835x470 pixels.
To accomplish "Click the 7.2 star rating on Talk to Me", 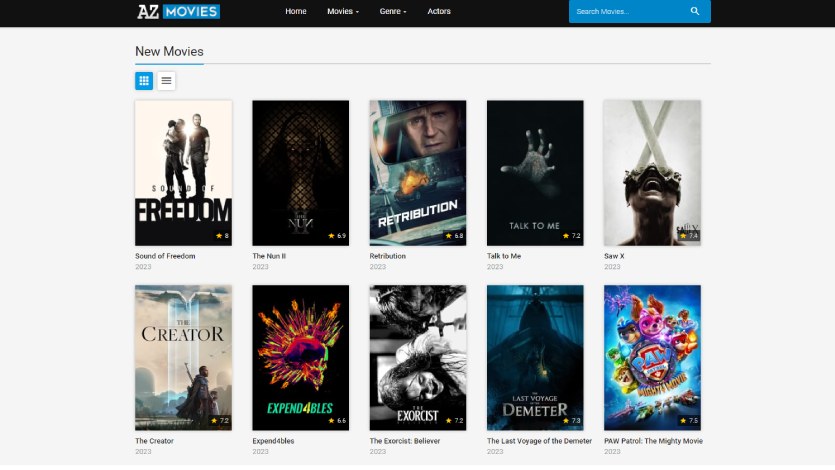I will [571, 236].
